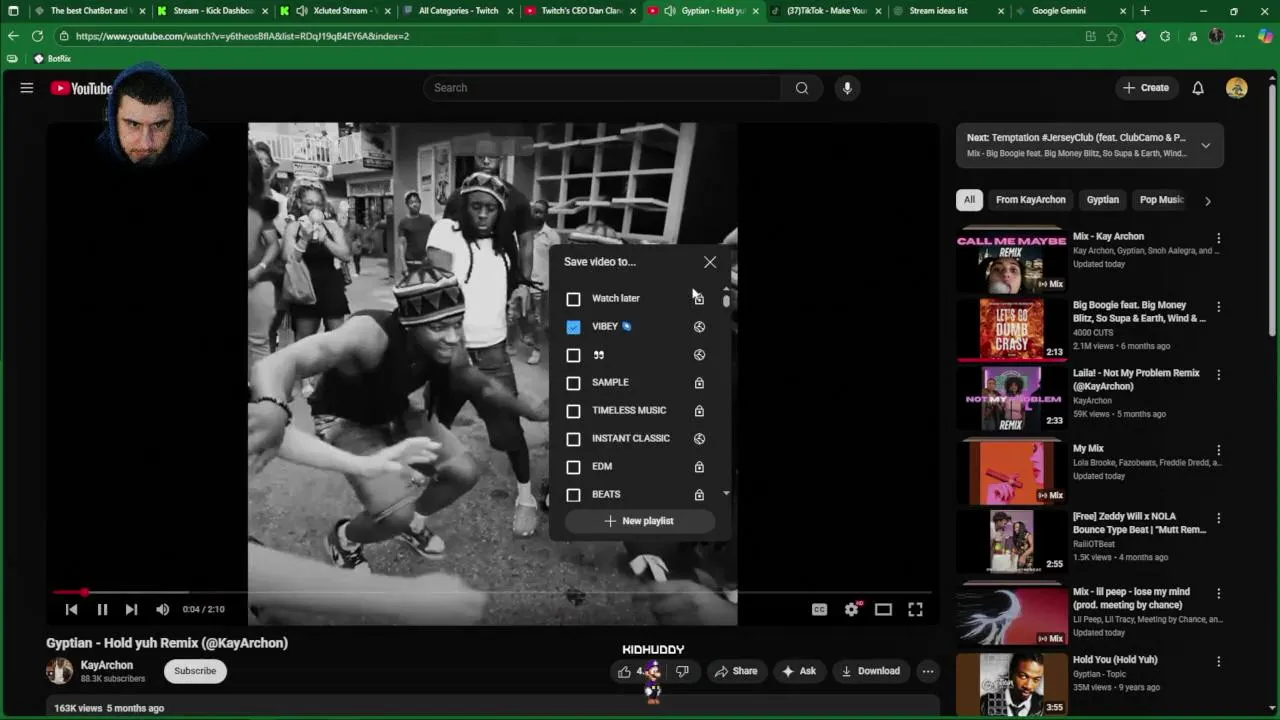
Task: Expand the Next up playlist chevron
Action: point(1206,146)
